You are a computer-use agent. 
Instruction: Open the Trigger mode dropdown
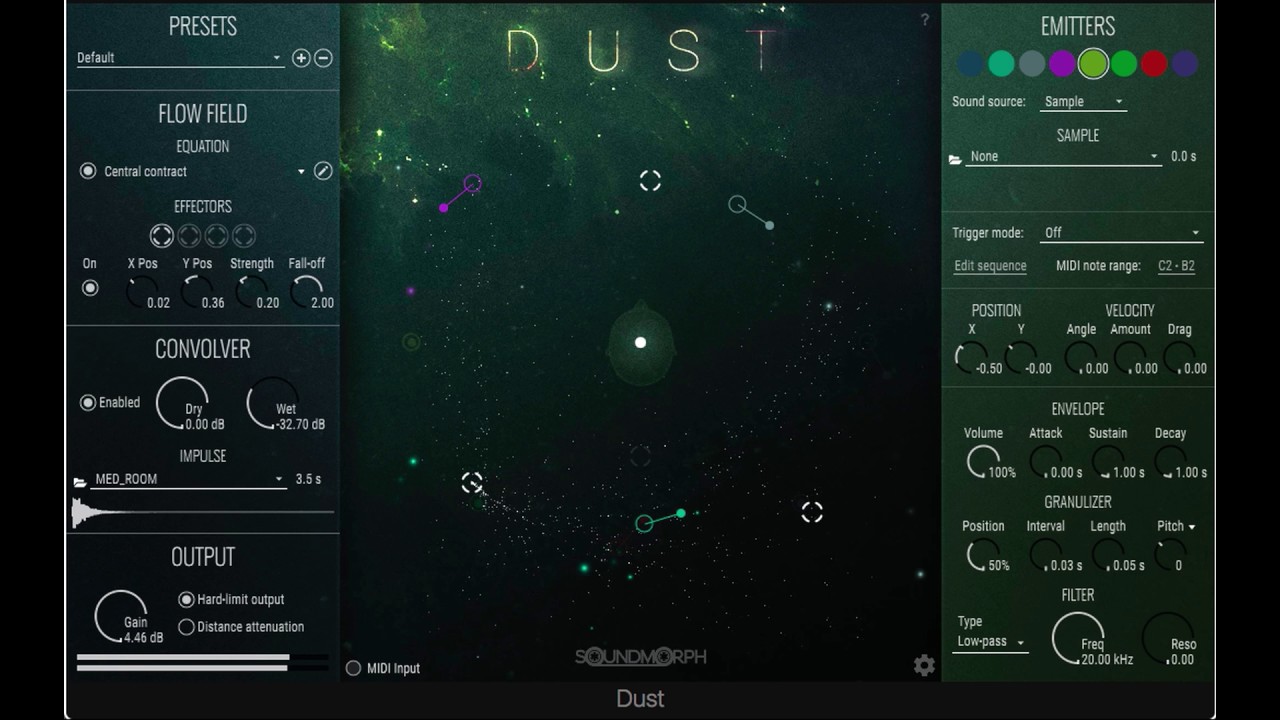pos(1122,233)
